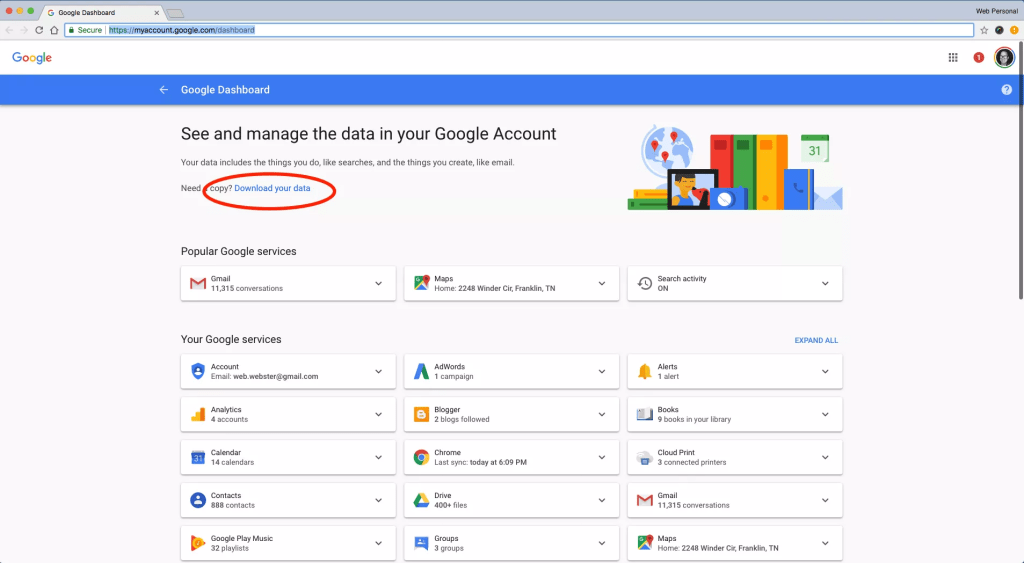Open the Google apps grid icon
This screenshot has width=1024, height=563.
pyautogui.click(x=953, y=58)
